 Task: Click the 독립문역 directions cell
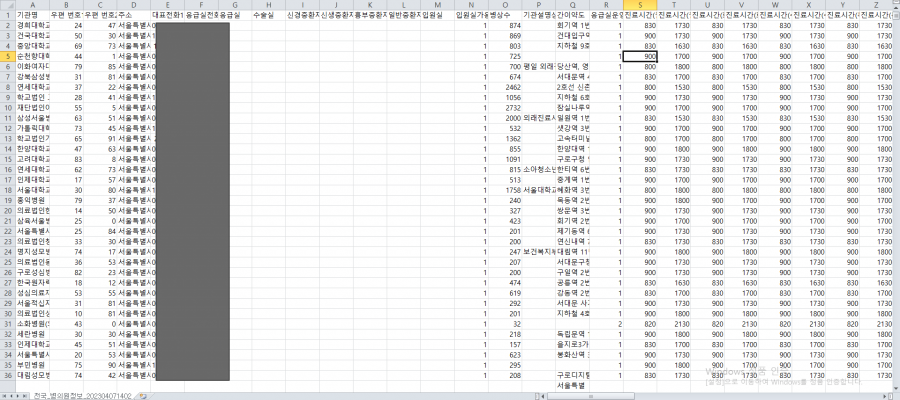click(572, 334)
